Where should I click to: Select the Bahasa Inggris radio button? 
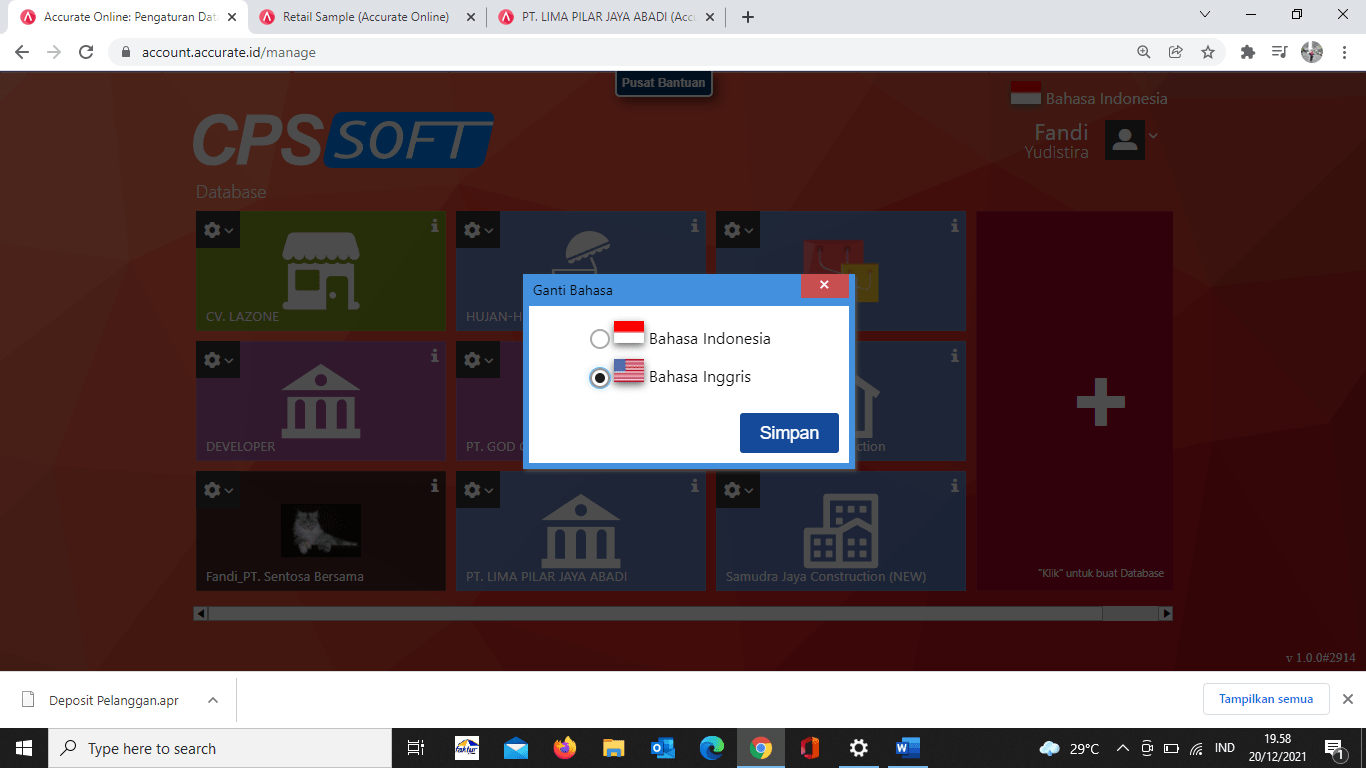(600, 376)
